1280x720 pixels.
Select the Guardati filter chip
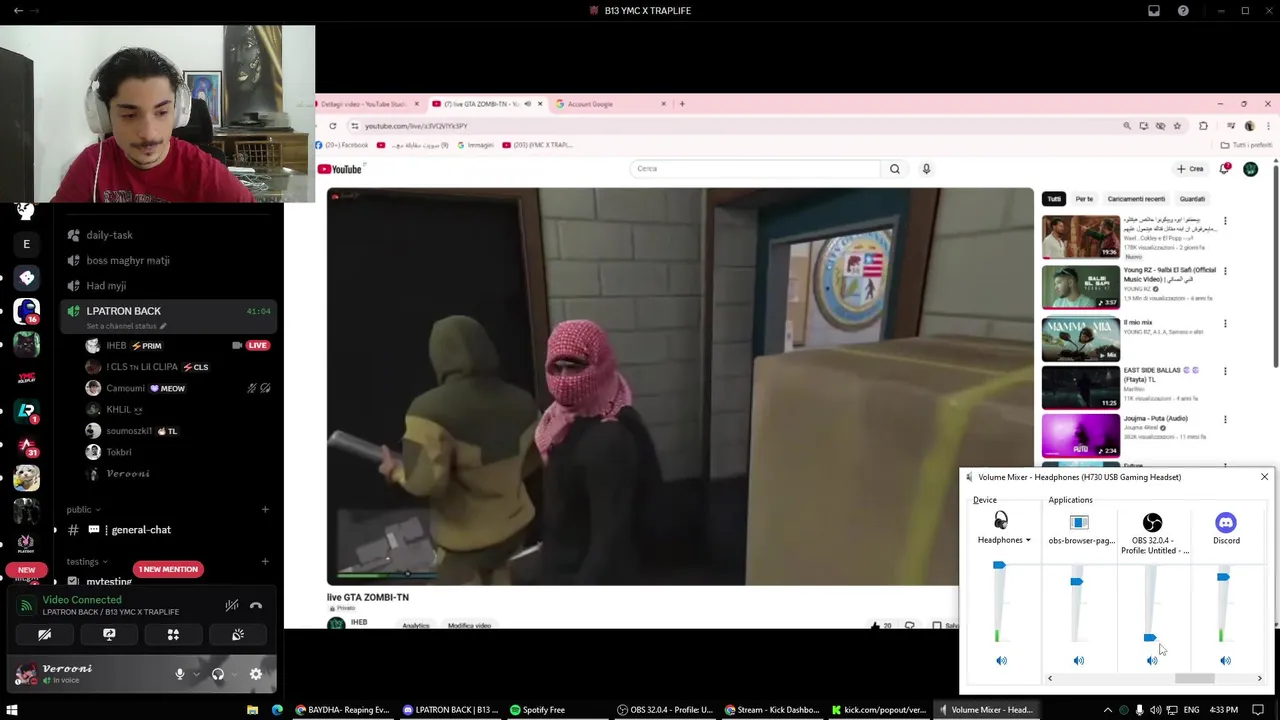pos(1192,199)
